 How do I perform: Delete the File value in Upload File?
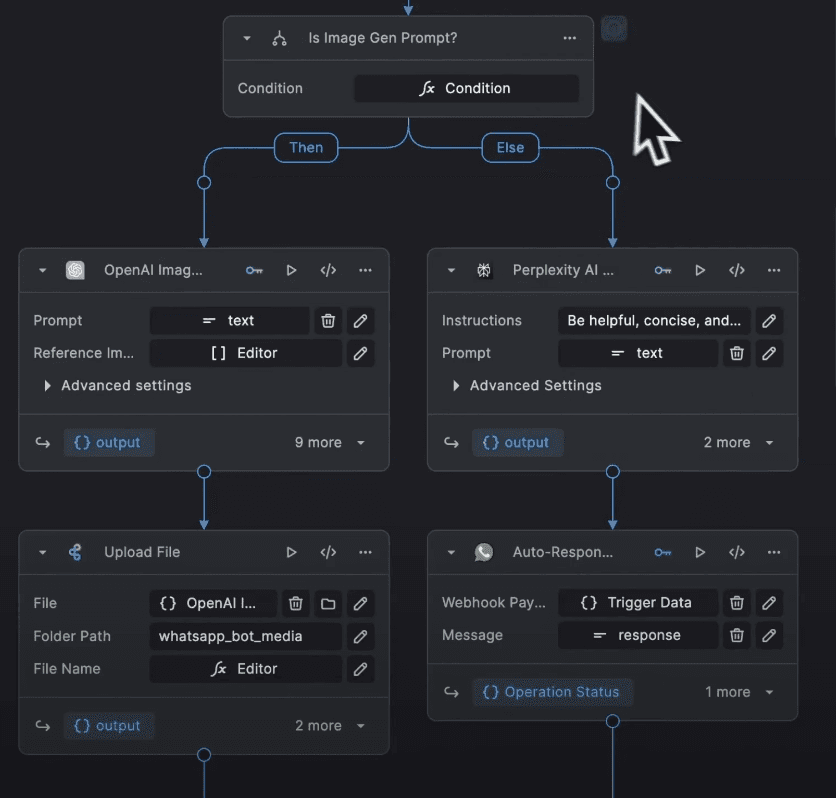point(296,603)
